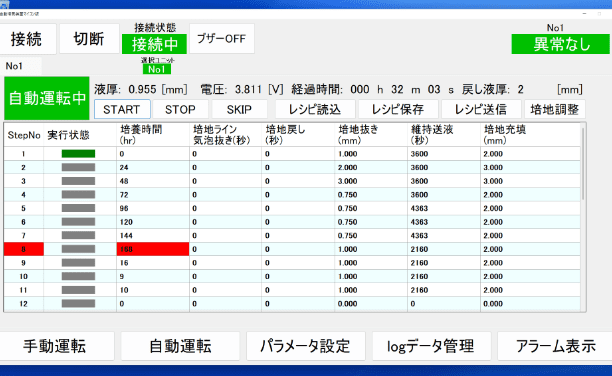Click the 切断 disconnect button
Screen dimensions: 612x376
(89, 39)
